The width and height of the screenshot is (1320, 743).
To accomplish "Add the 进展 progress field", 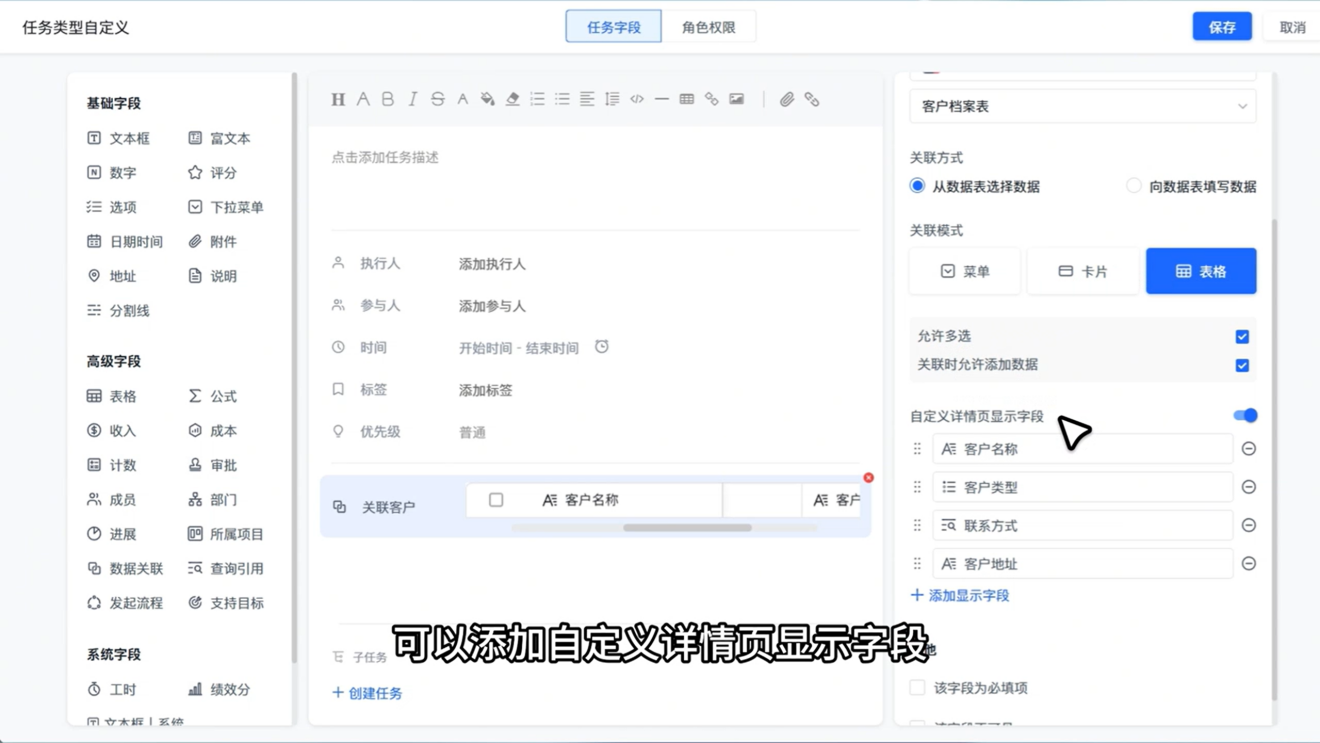I will coord(111,534).
